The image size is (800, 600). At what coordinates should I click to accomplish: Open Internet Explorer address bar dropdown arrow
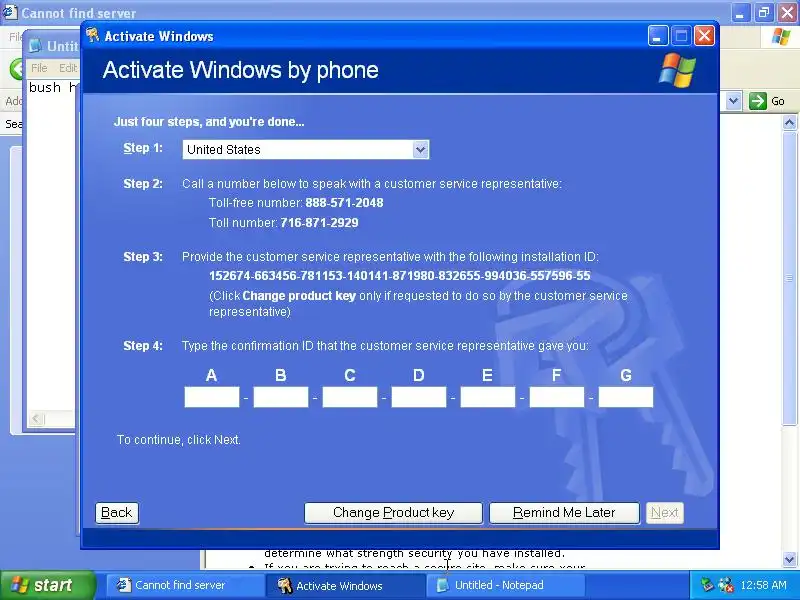click(x=733, y=101)
